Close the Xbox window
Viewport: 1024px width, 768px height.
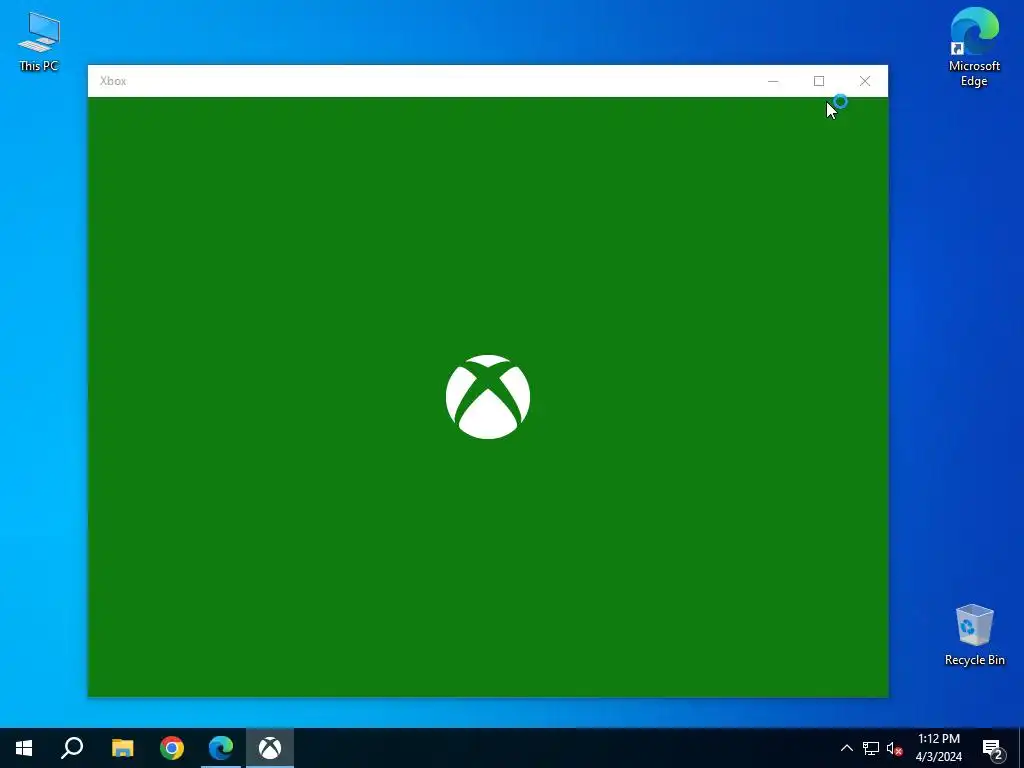[x=865, y=81]
